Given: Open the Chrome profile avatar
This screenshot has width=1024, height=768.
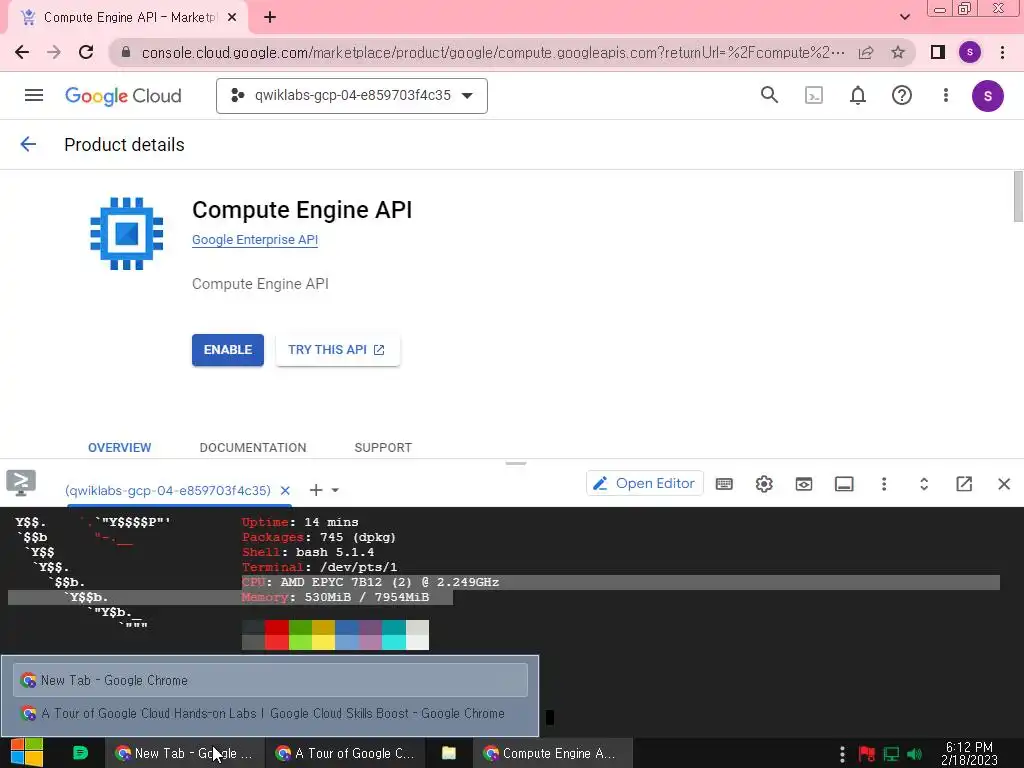Looking at the screenshot, I should (970, 52).
